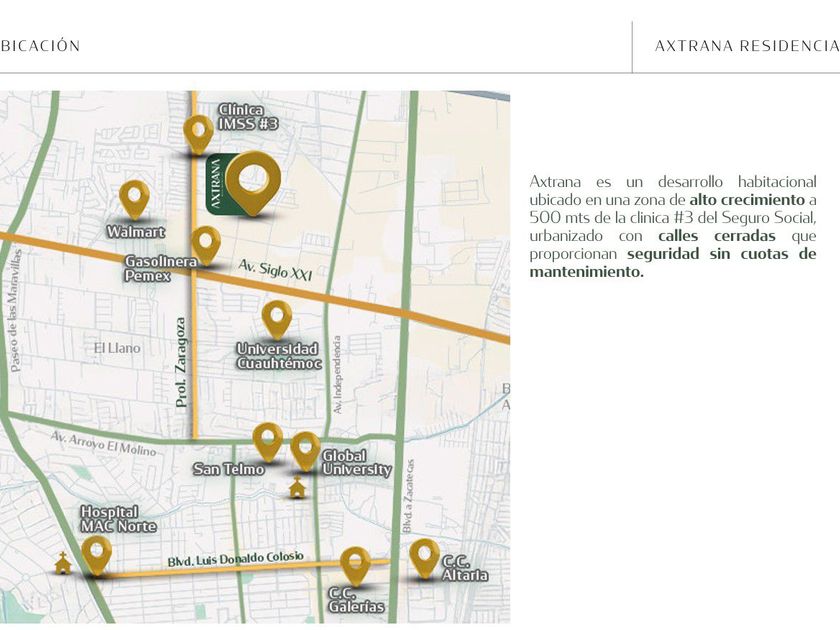Click the 'C.C. Galerías' label
Viewport: 840px width, 630px height.
click(x=356, y=600)
